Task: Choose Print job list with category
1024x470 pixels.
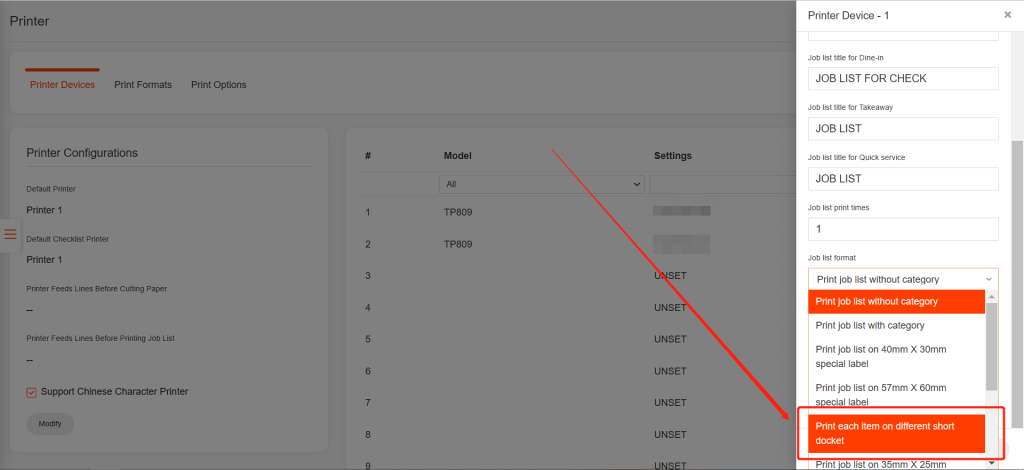Action: 897,325
